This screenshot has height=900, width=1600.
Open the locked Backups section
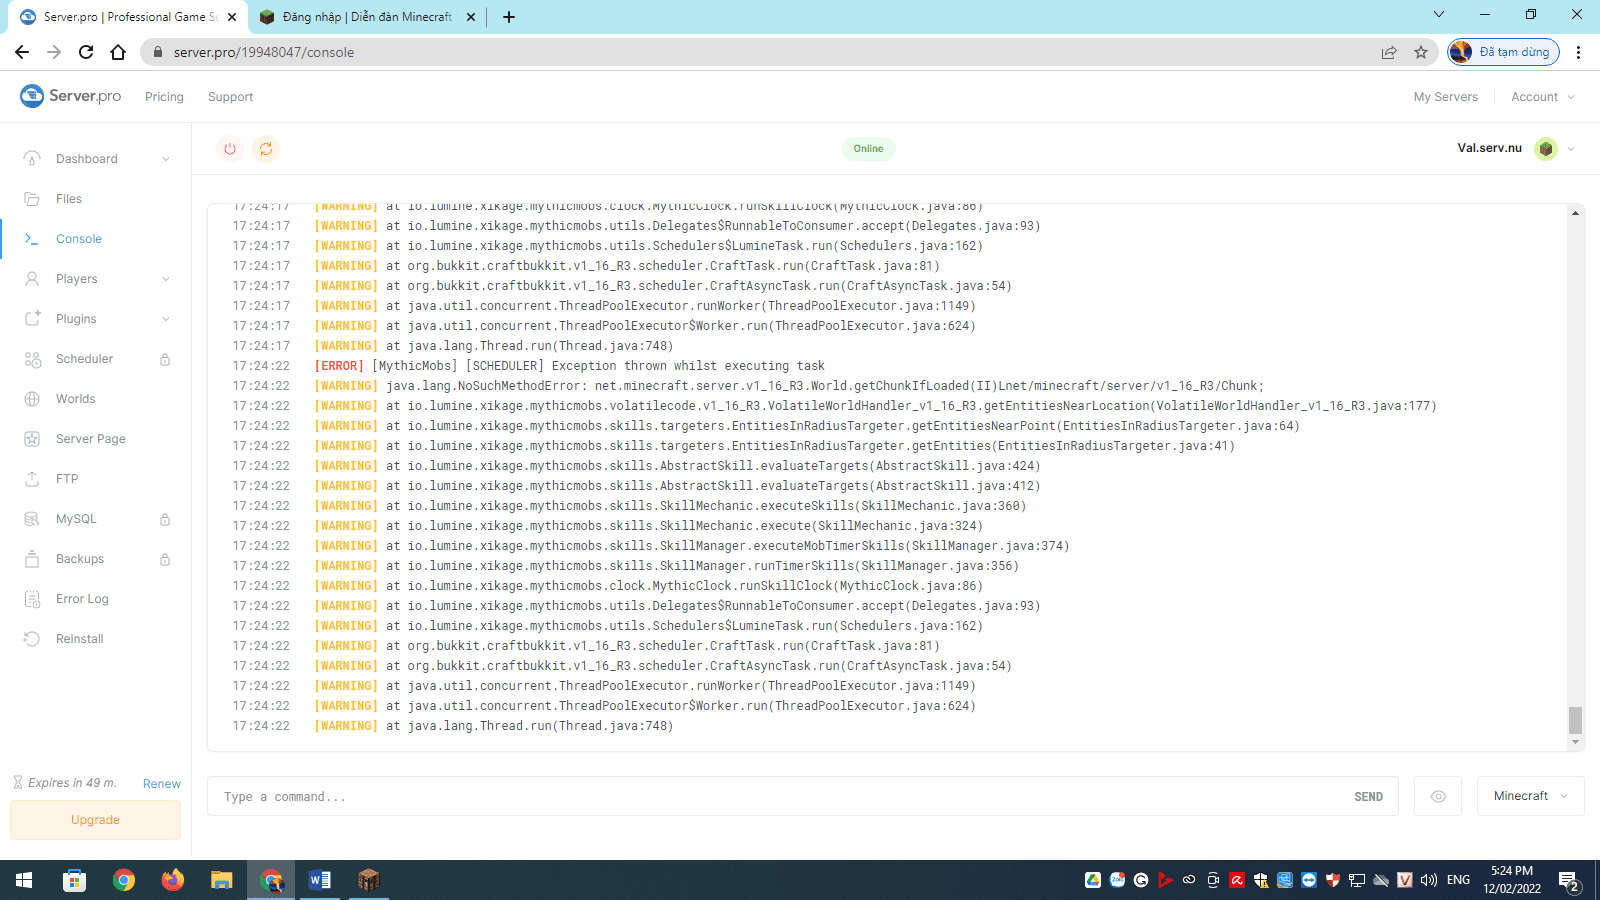click(x=80, y=559)
